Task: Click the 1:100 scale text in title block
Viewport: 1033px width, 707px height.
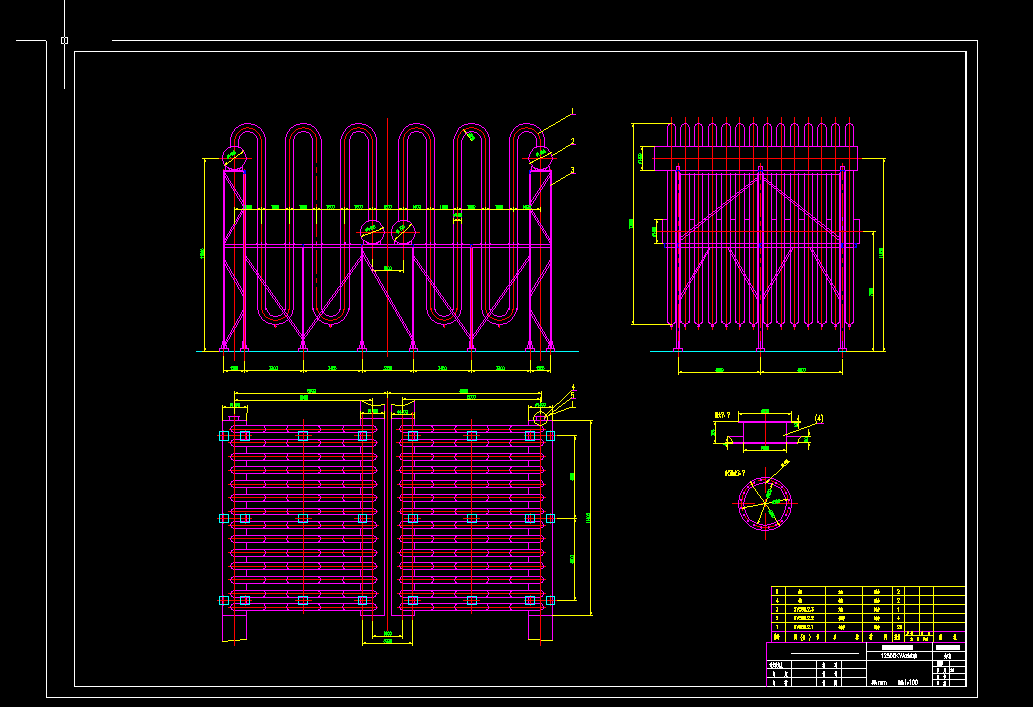Action: click(909, 682)
